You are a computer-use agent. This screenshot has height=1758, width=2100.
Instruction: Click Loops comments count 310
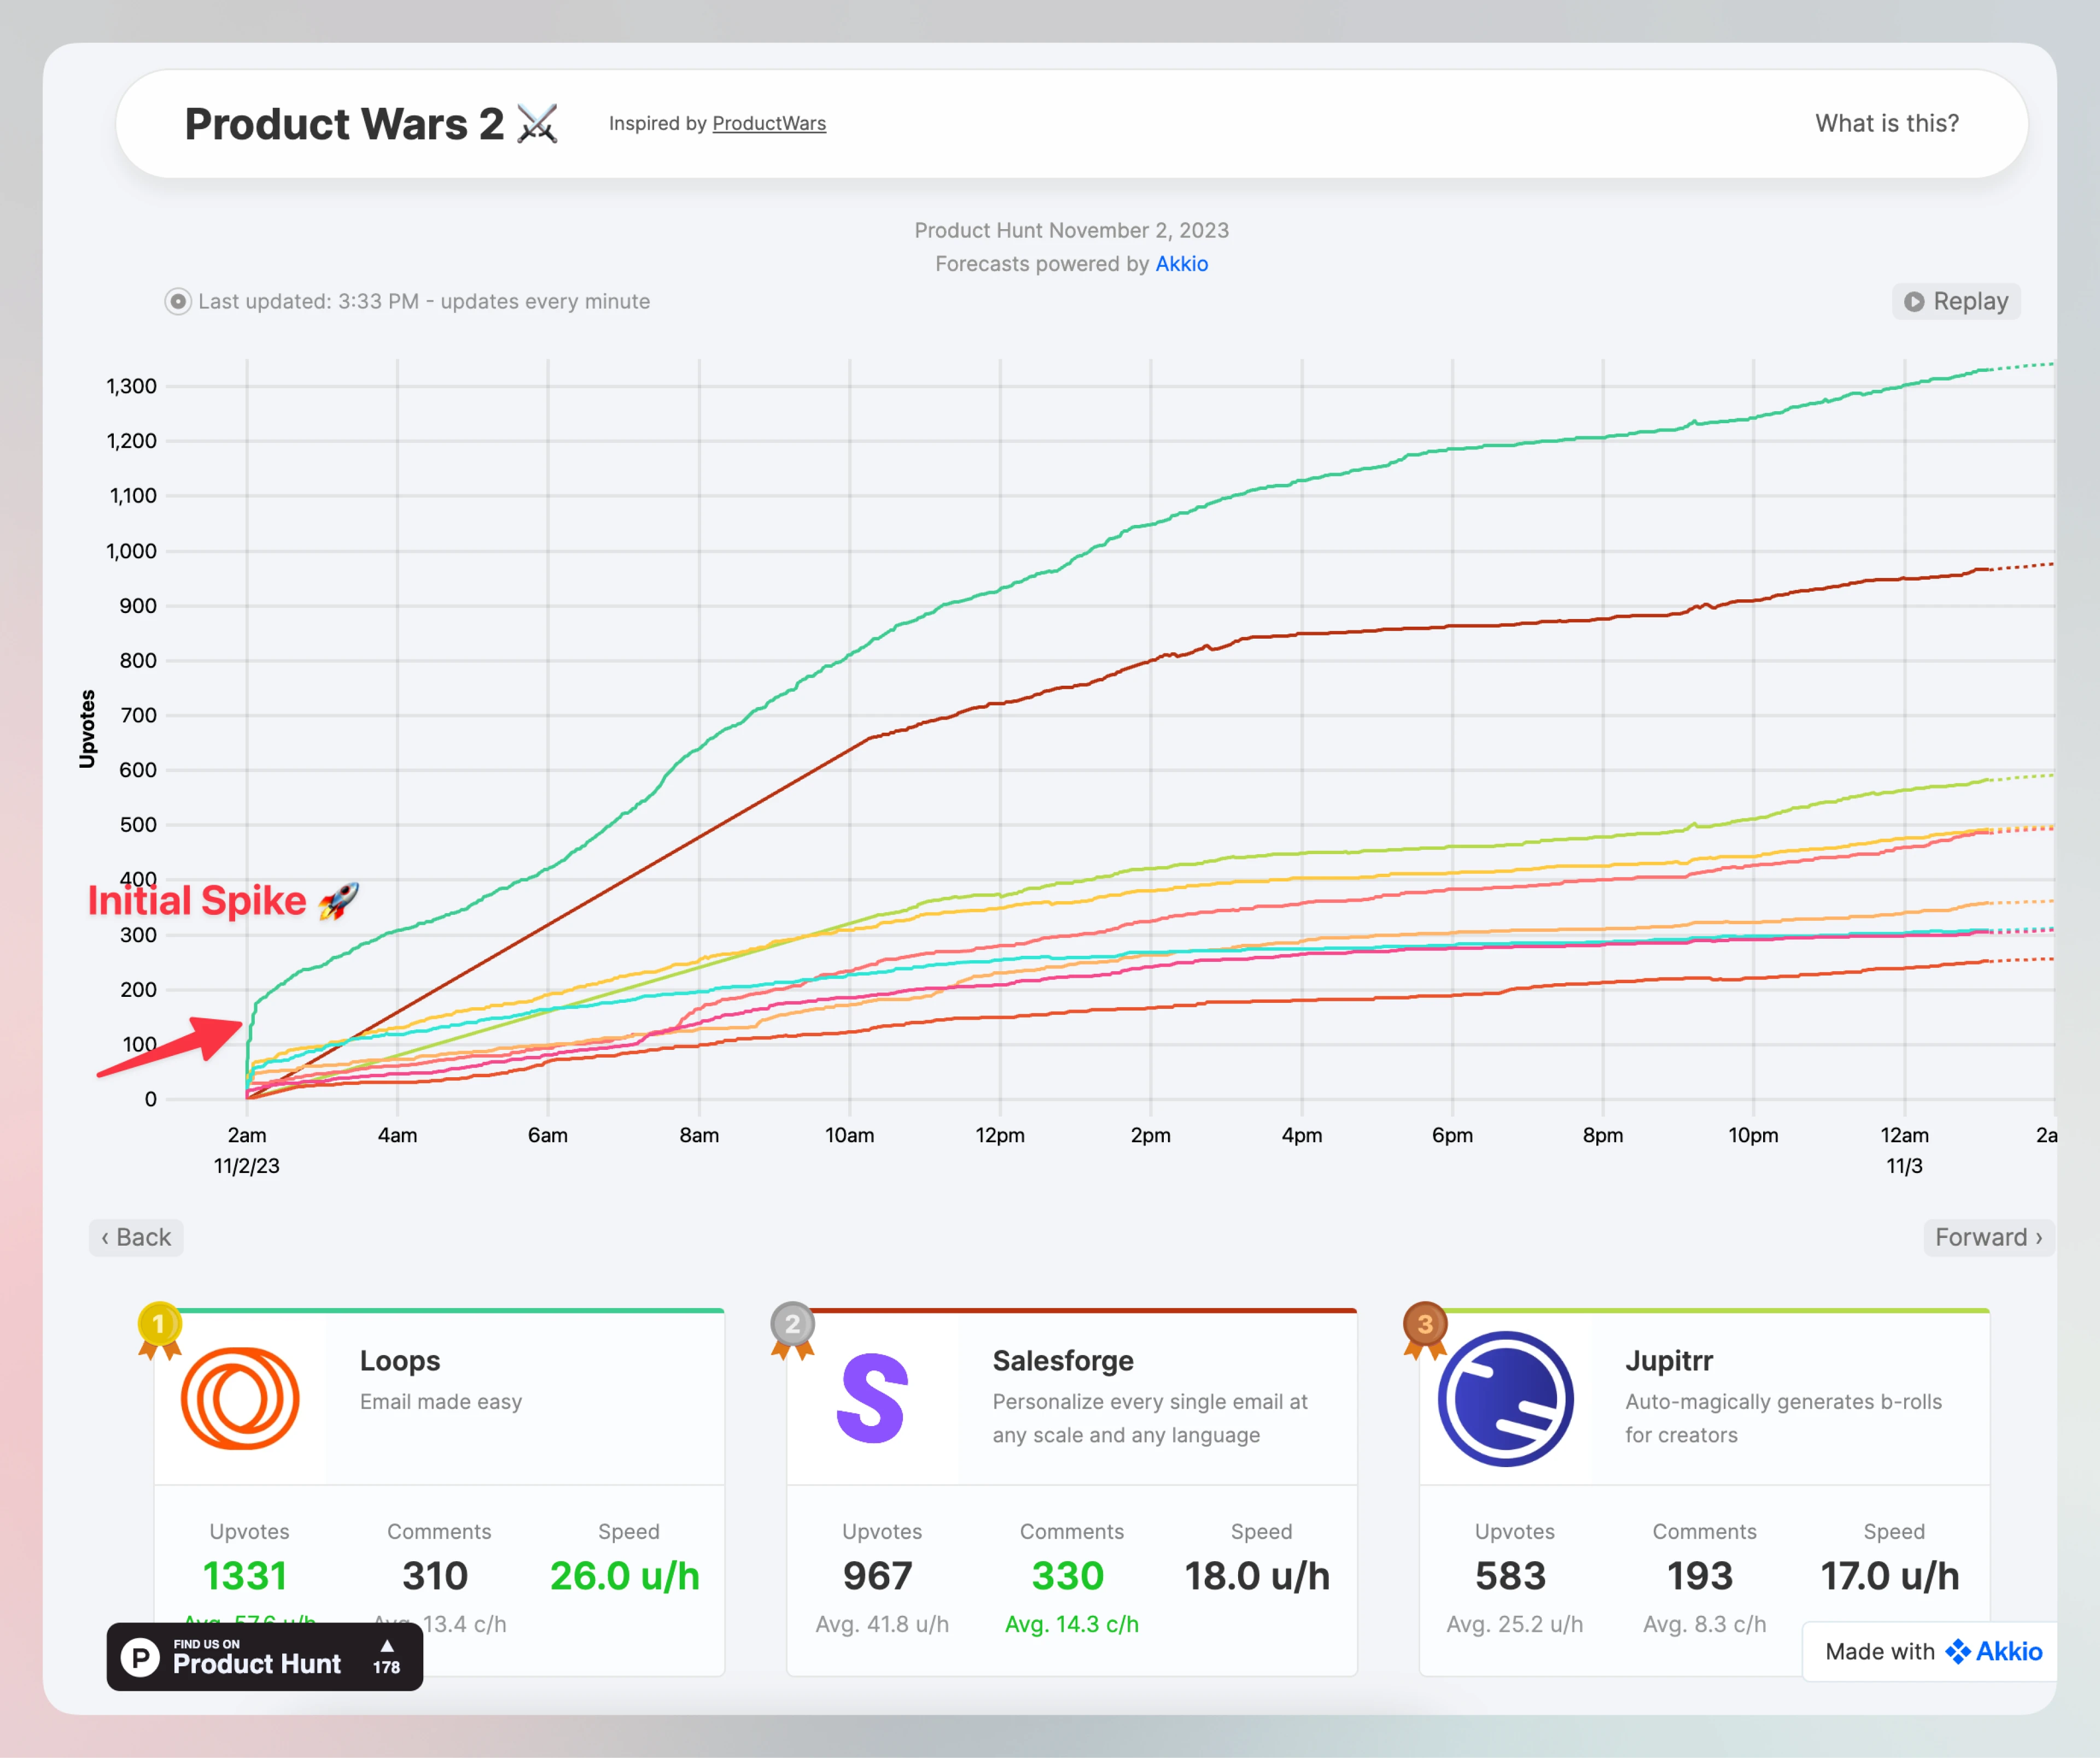tap(435, 1576)
